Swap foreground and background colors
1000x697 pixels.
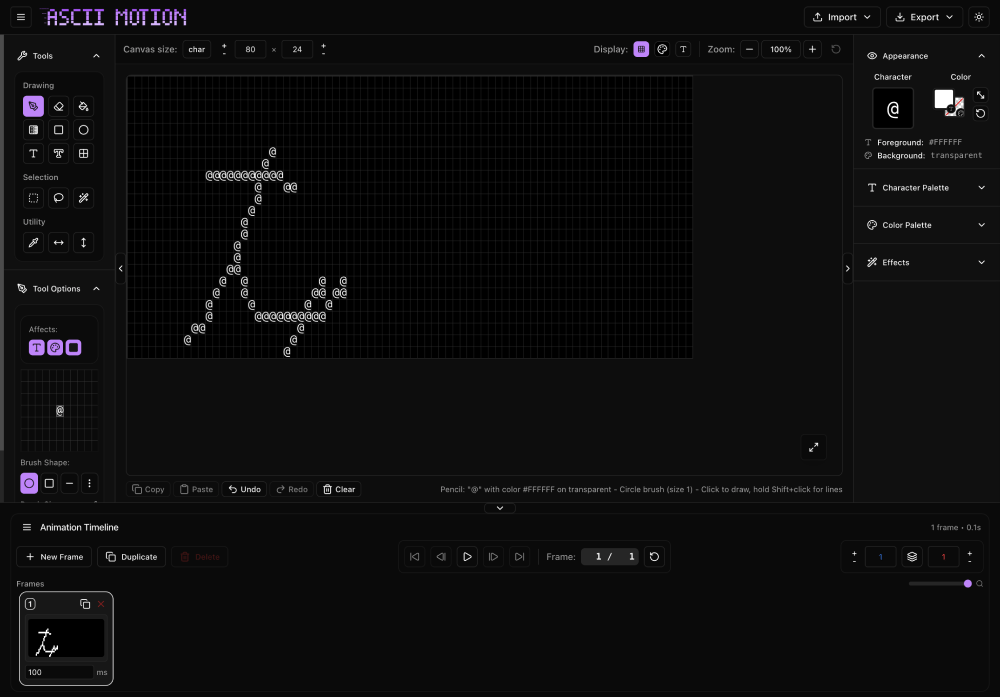(980, 95)
